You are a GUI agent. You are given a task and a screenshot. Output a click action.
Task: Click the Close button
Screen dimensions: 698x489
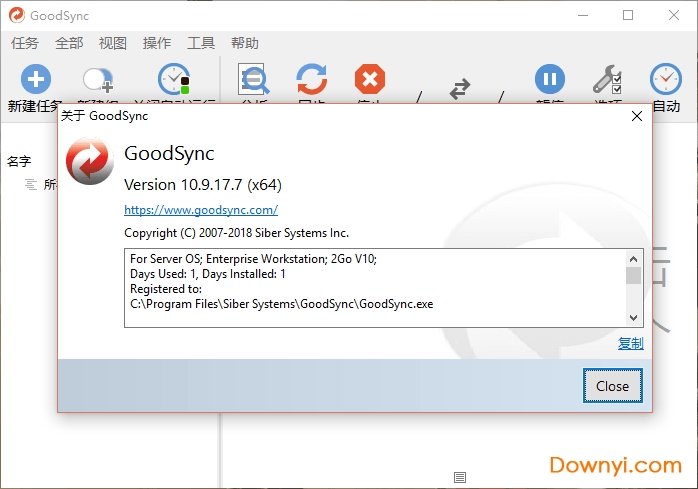(613, 386)
